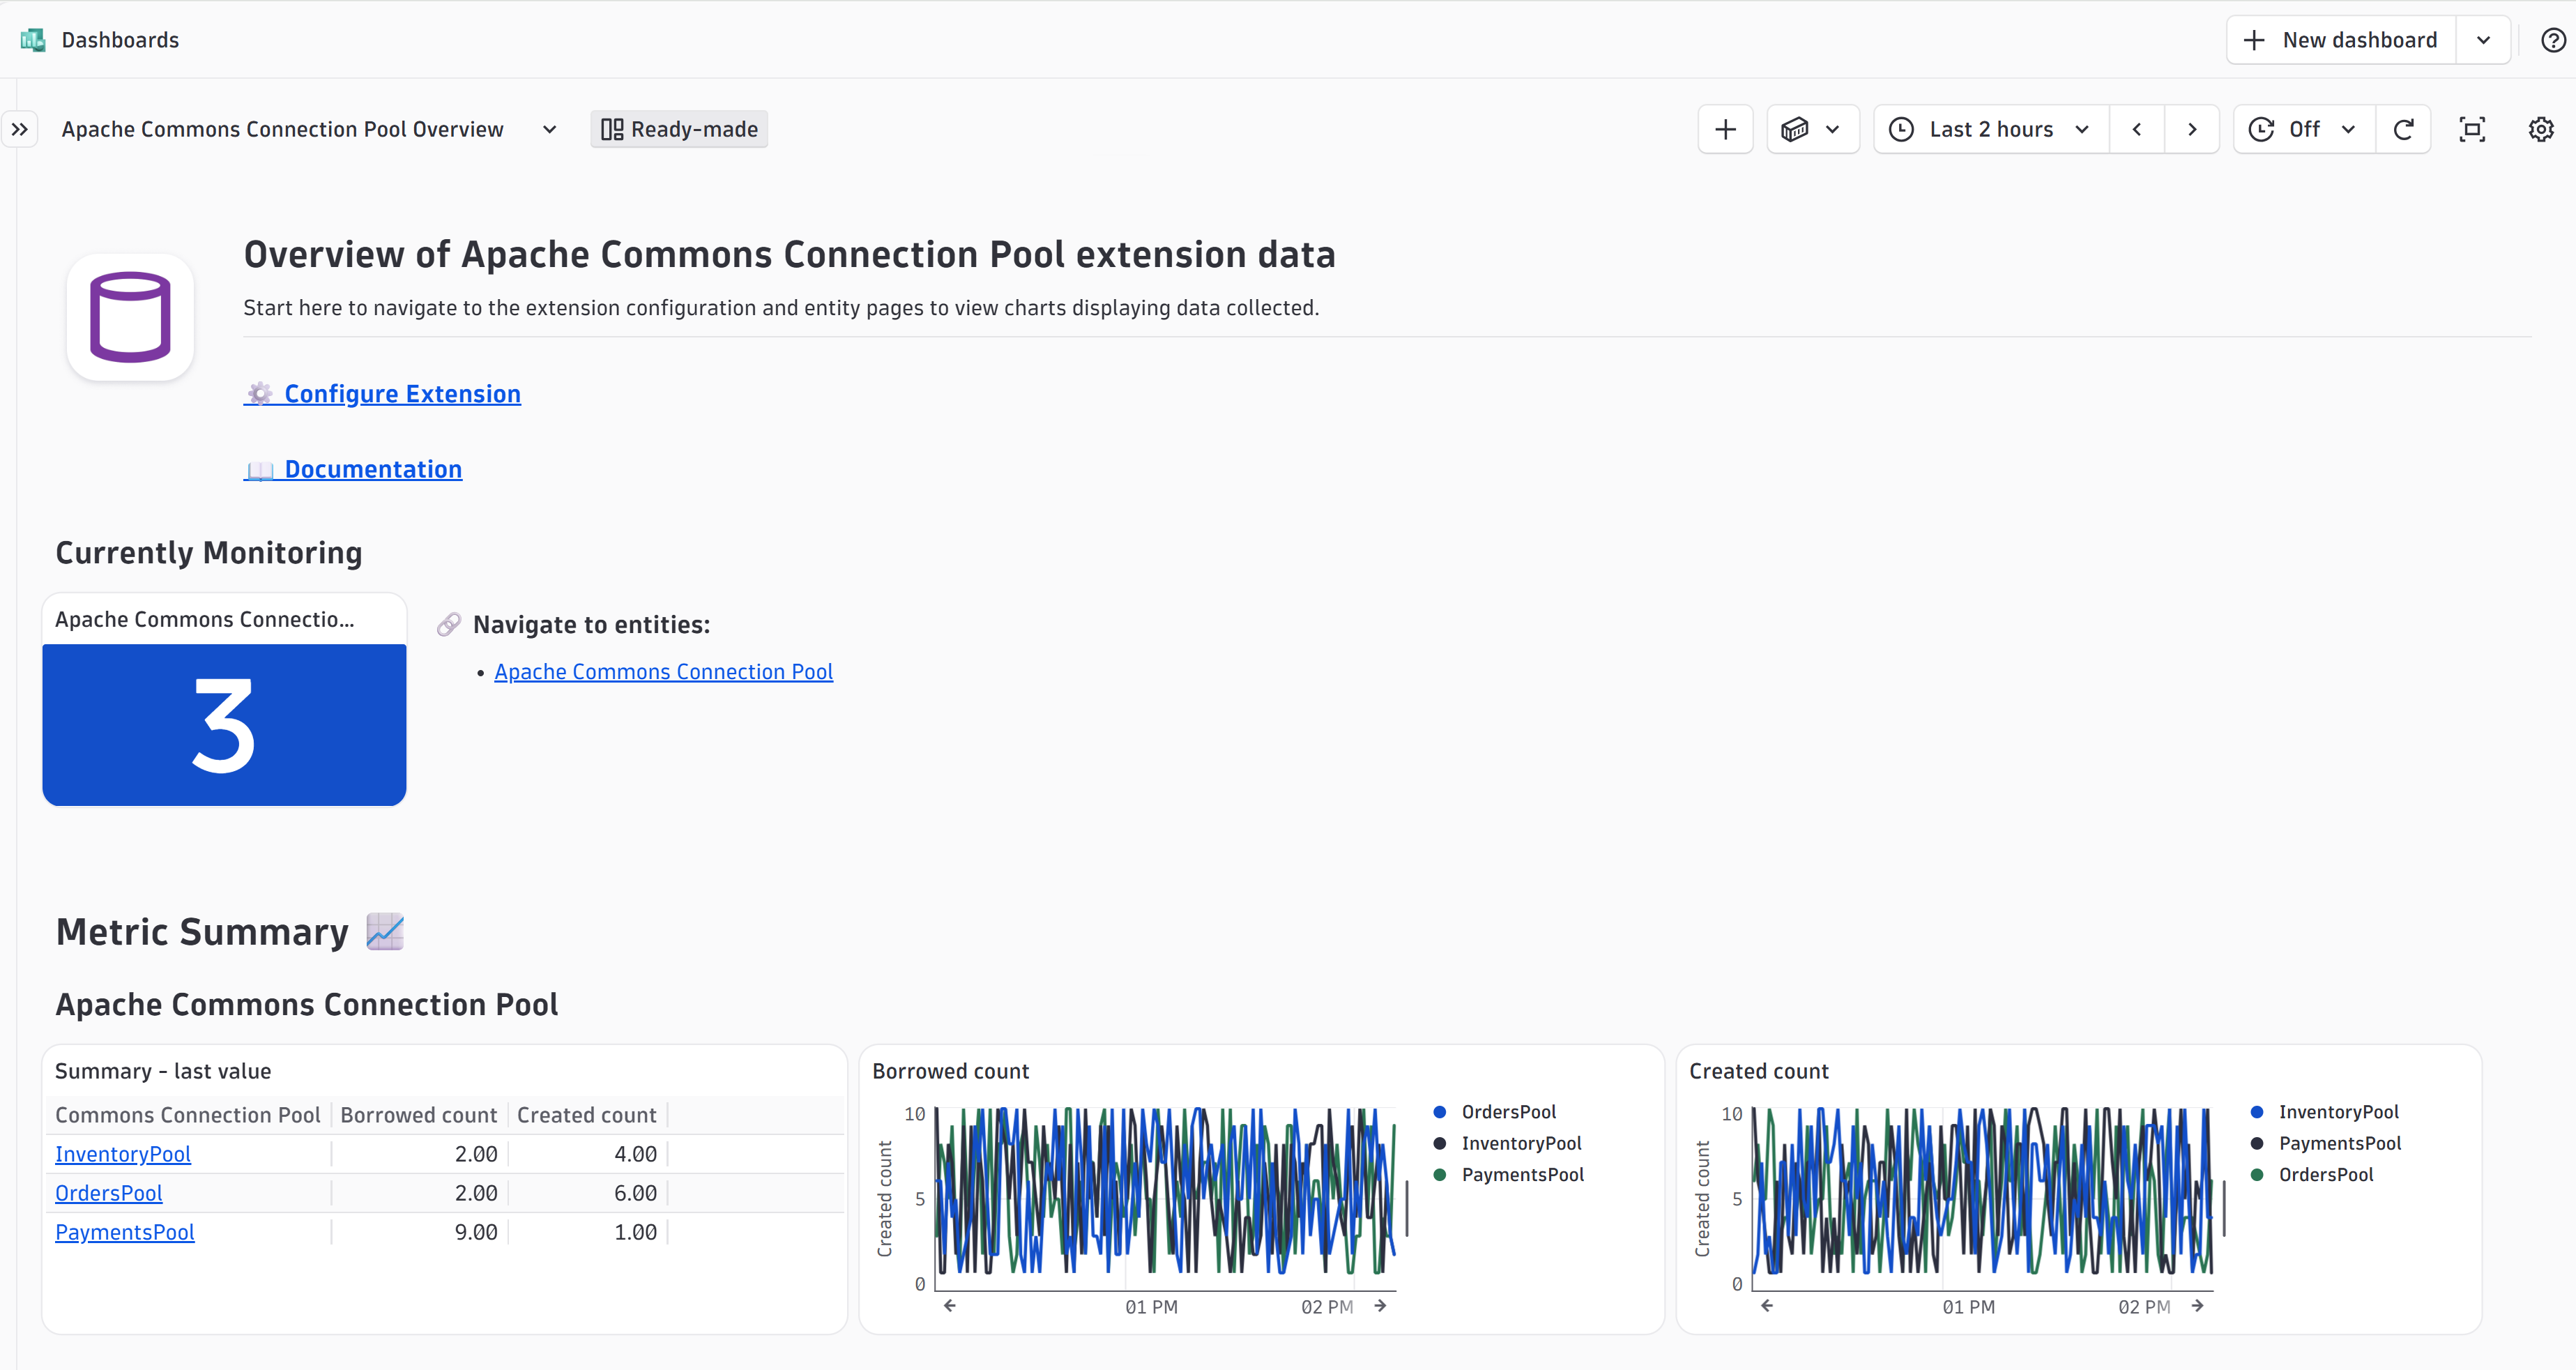The image size is (2576, 1370).
Task: Toggle PaymentsPool series in Borrowed count legend
Action: click(1508, 1174)
